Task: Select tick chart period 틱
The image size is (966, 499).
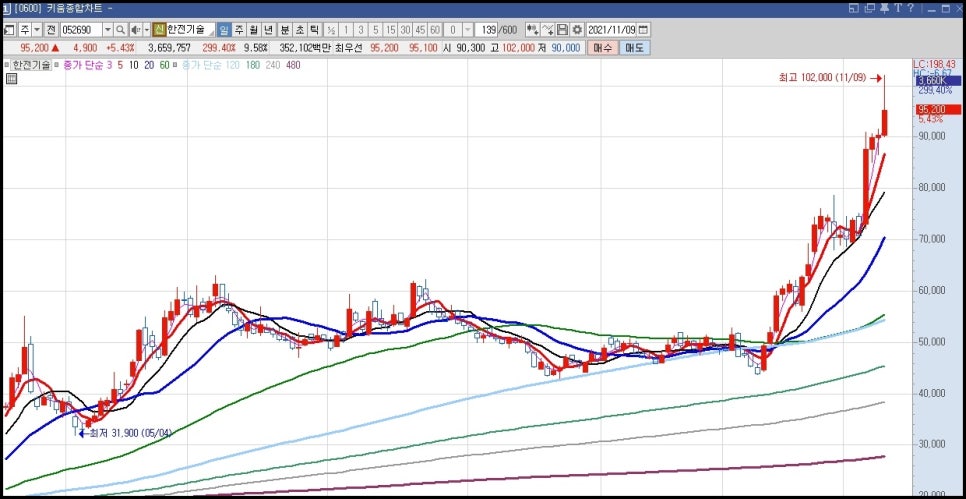Action: [314, 30]
